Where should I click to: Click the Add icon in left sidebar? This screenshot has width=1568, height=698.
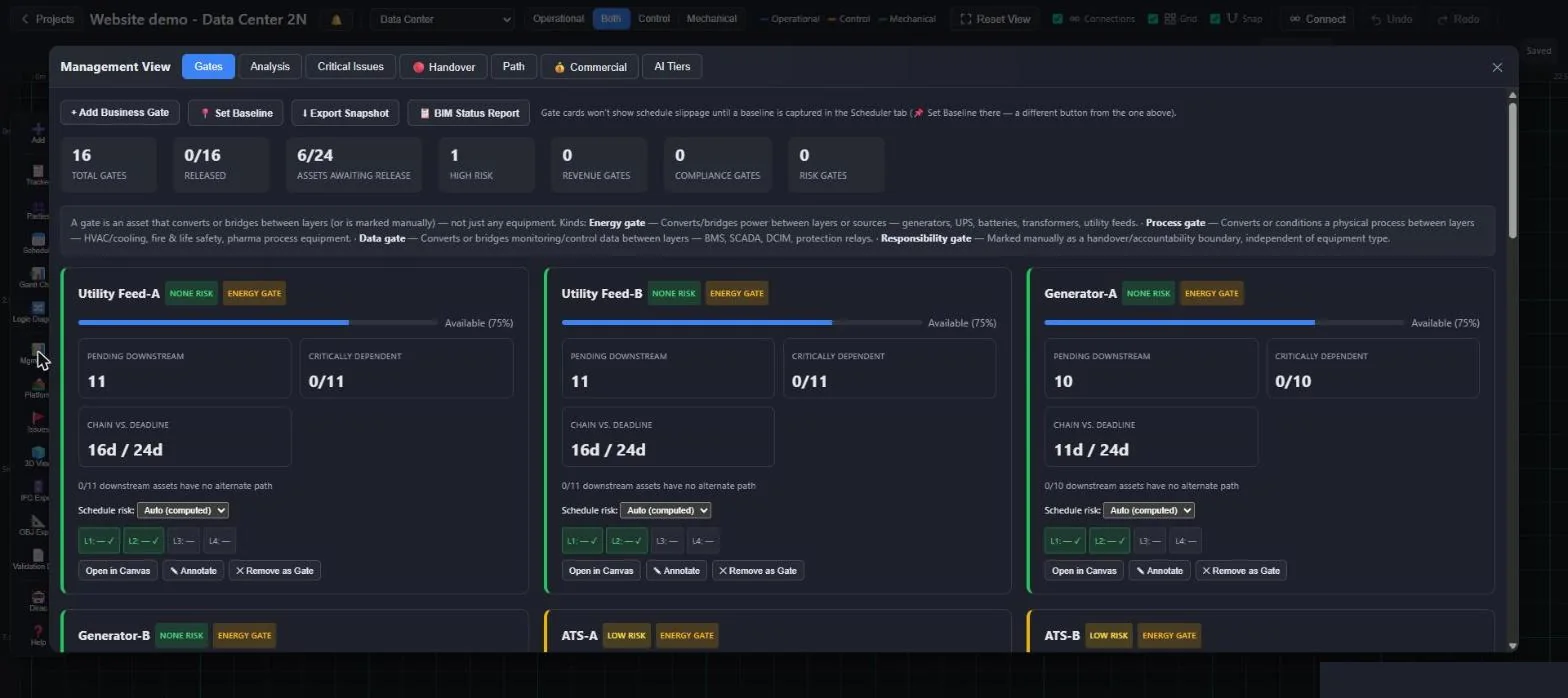pos(38,132)
